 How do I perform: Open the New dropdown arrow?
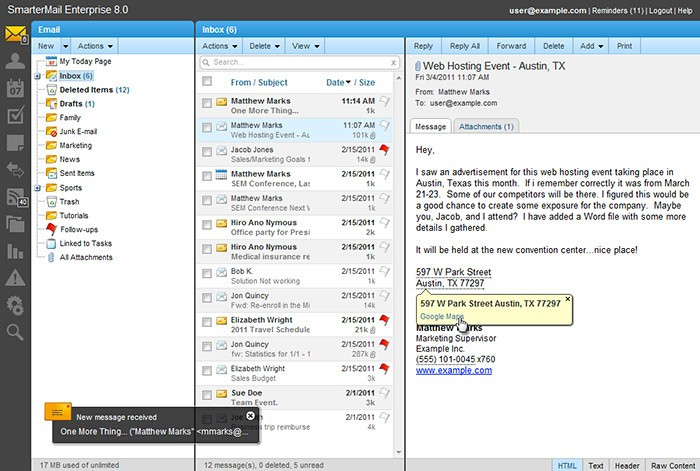[x=66, y=46]
